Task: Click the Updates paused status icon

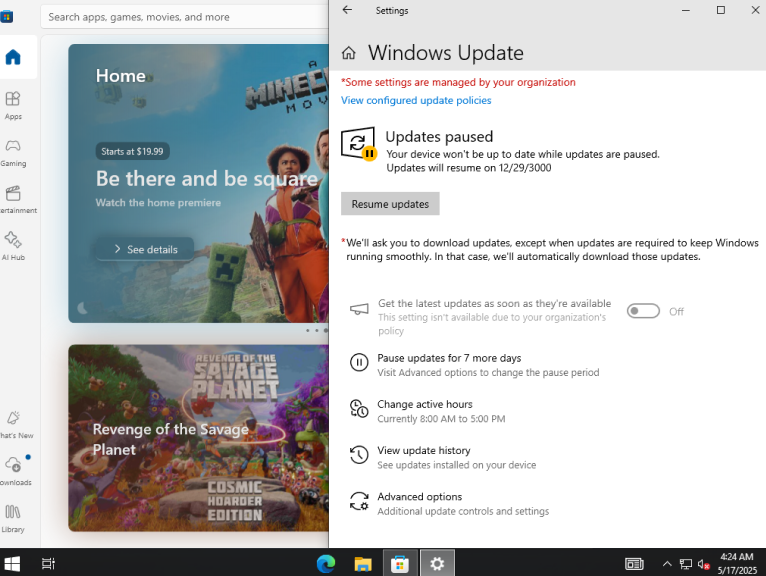Action: click(x=358, y=143)
